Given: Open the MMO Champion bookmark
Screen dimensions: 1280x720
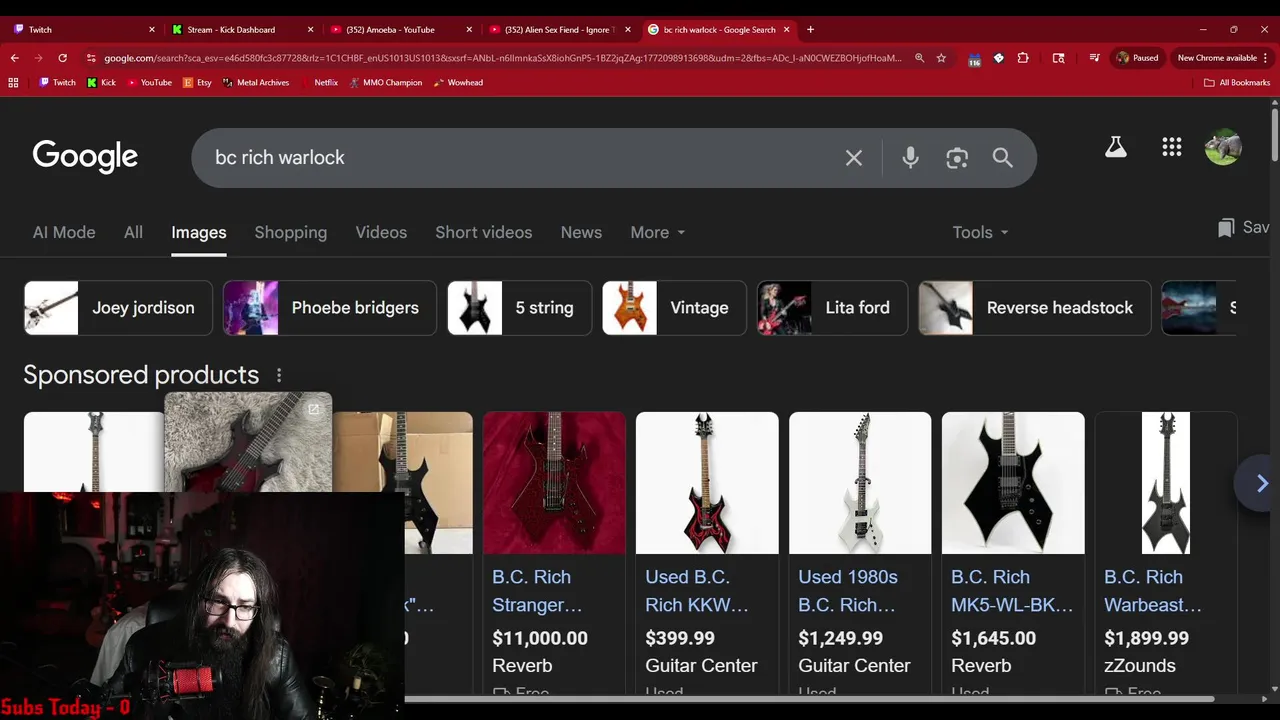Looking at the screenshot, I should coord(386,83).
